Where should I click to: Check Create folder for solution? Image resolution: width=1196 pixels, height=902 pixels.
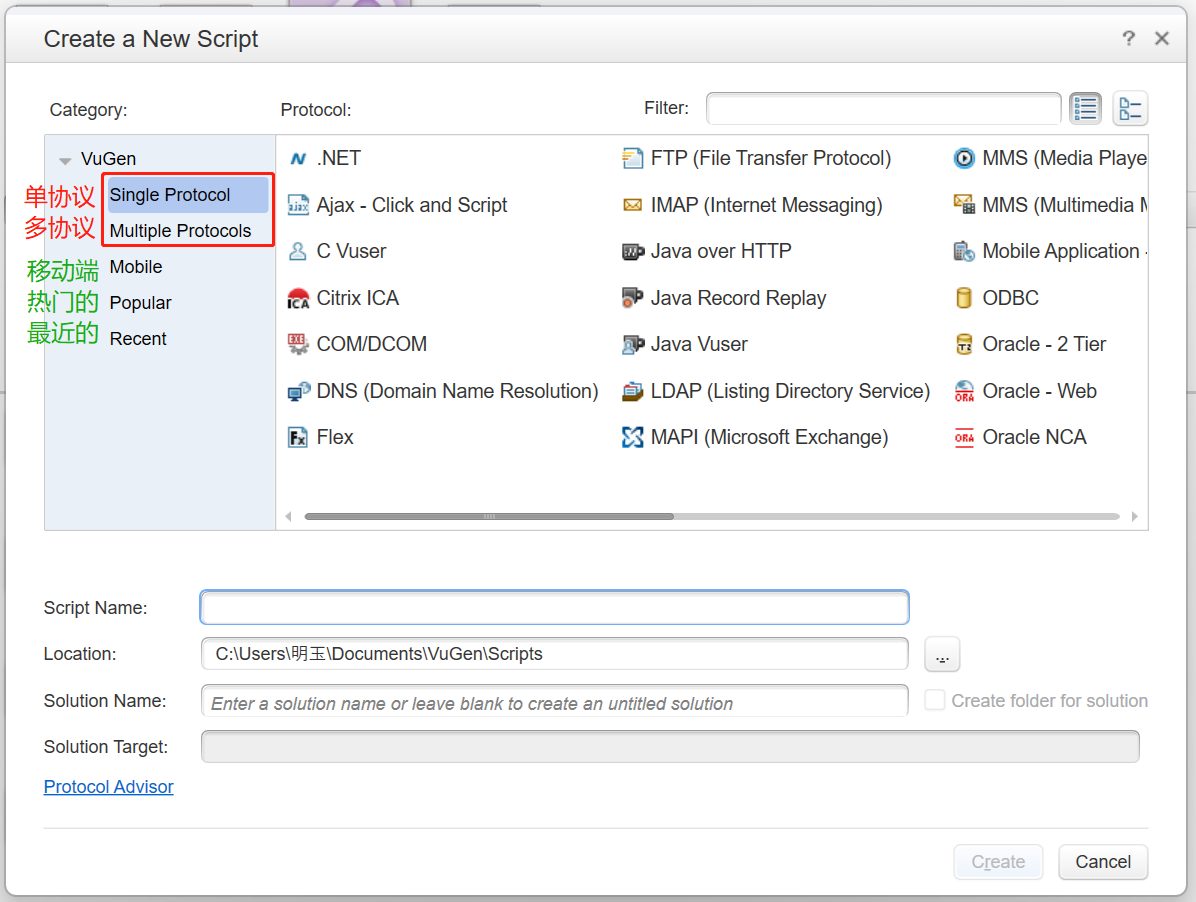[934, 700]
